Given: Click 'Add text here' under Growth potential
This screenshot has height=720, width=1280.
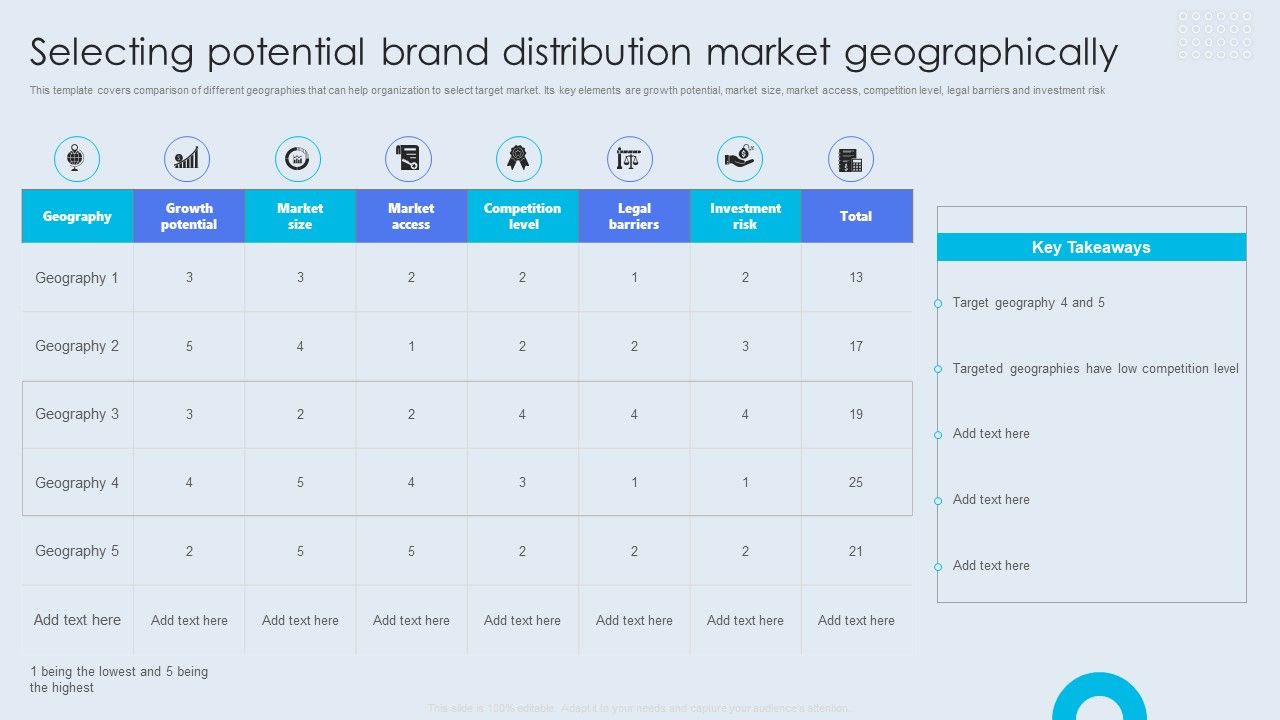Looking at the screenshot, I should pos(189,620).
